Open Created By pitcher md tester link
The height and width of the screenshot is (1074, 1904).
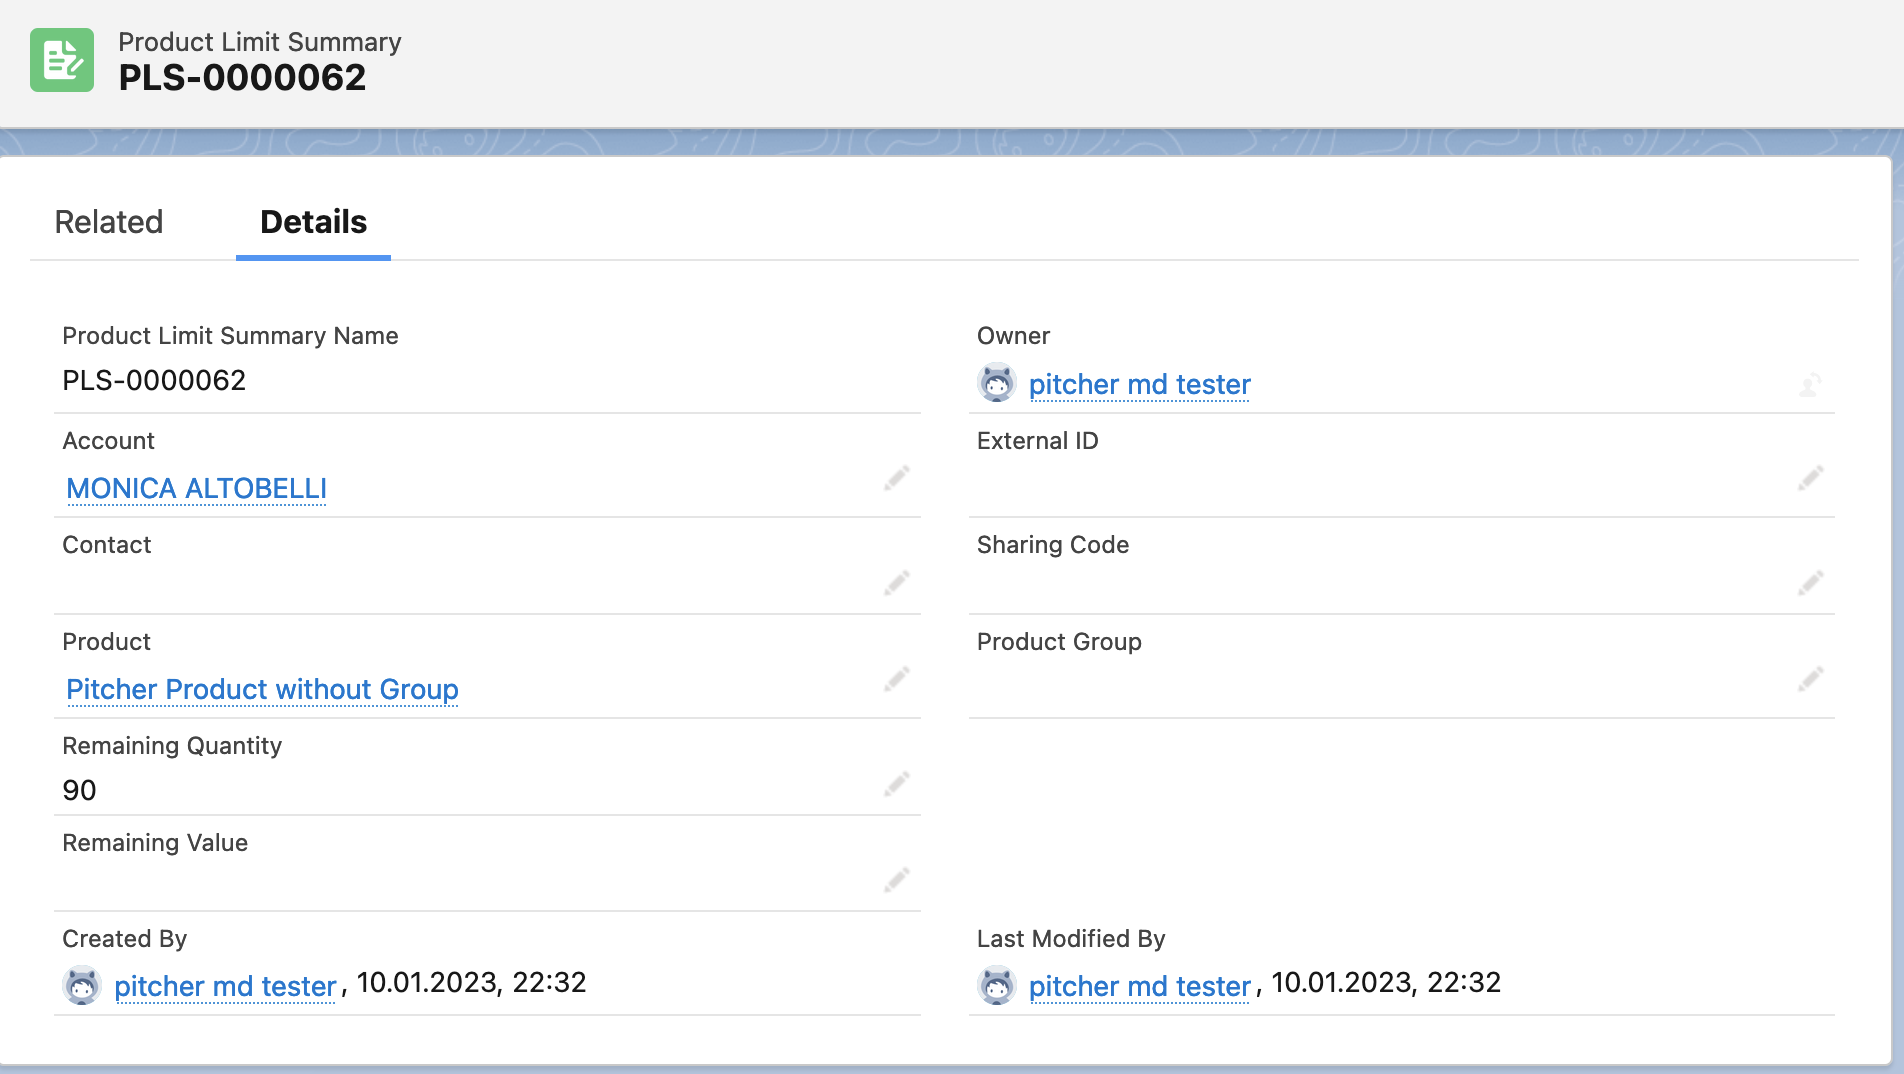(x=225, y=986)
